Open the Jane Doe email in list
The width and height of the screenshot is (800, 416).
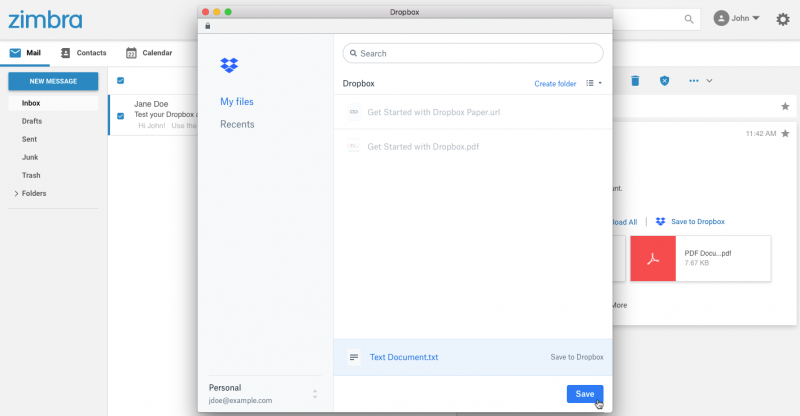(153, 115)
